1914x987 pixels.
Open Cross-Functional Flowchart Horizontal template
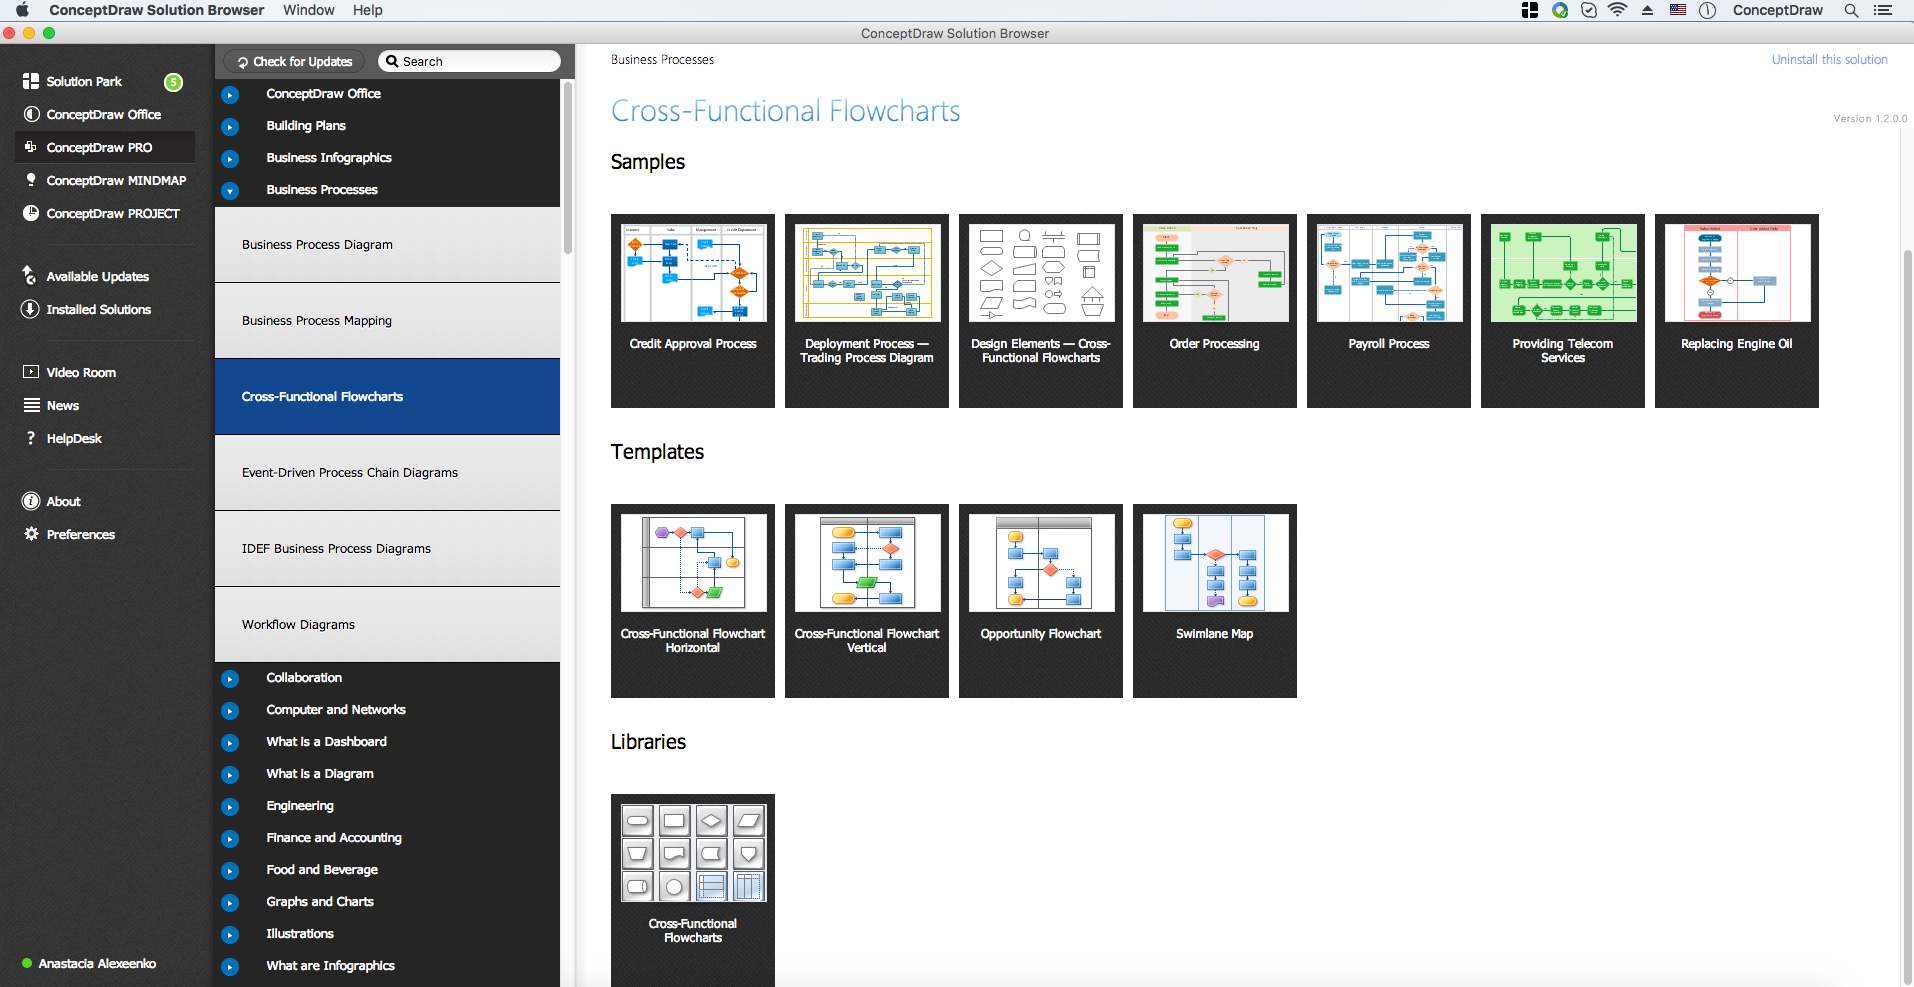tap(693, 601)
